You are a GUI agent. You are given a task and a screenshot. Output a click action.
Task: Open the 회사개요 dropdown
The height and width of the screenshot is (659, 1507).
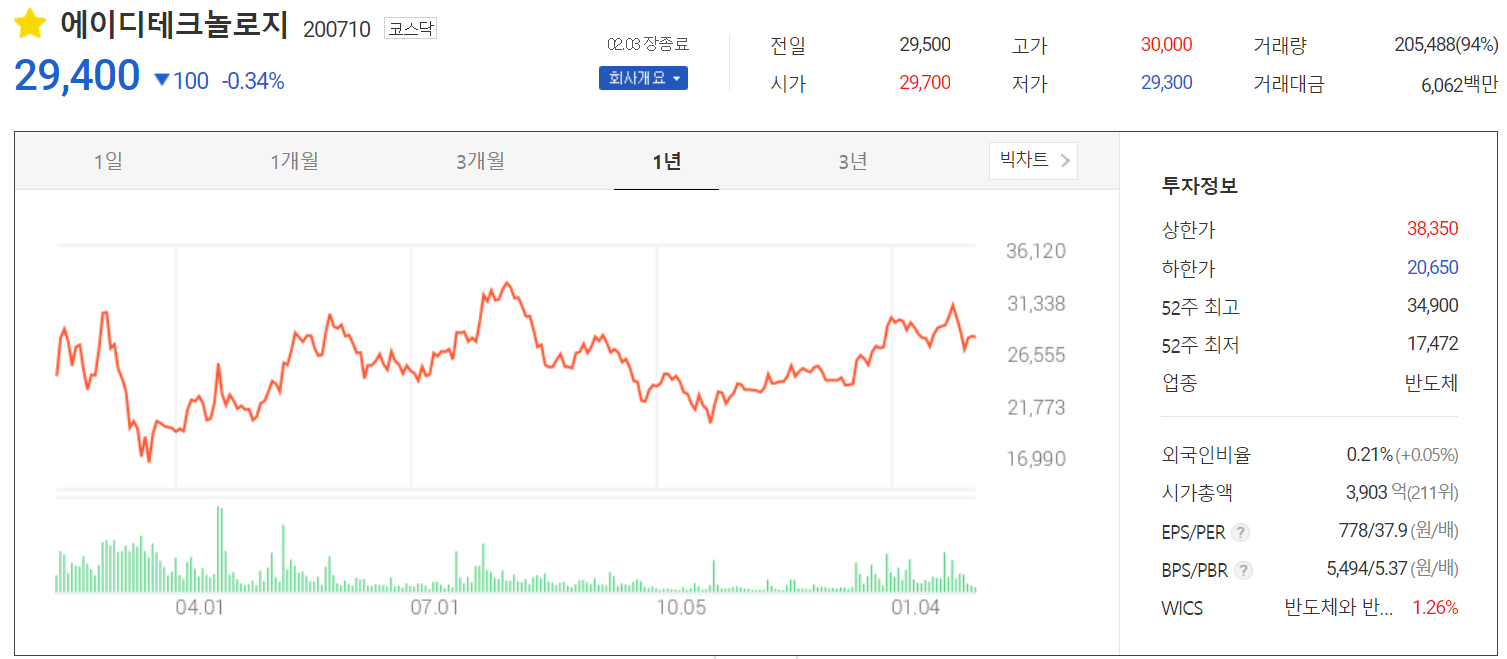coord(643,78)
